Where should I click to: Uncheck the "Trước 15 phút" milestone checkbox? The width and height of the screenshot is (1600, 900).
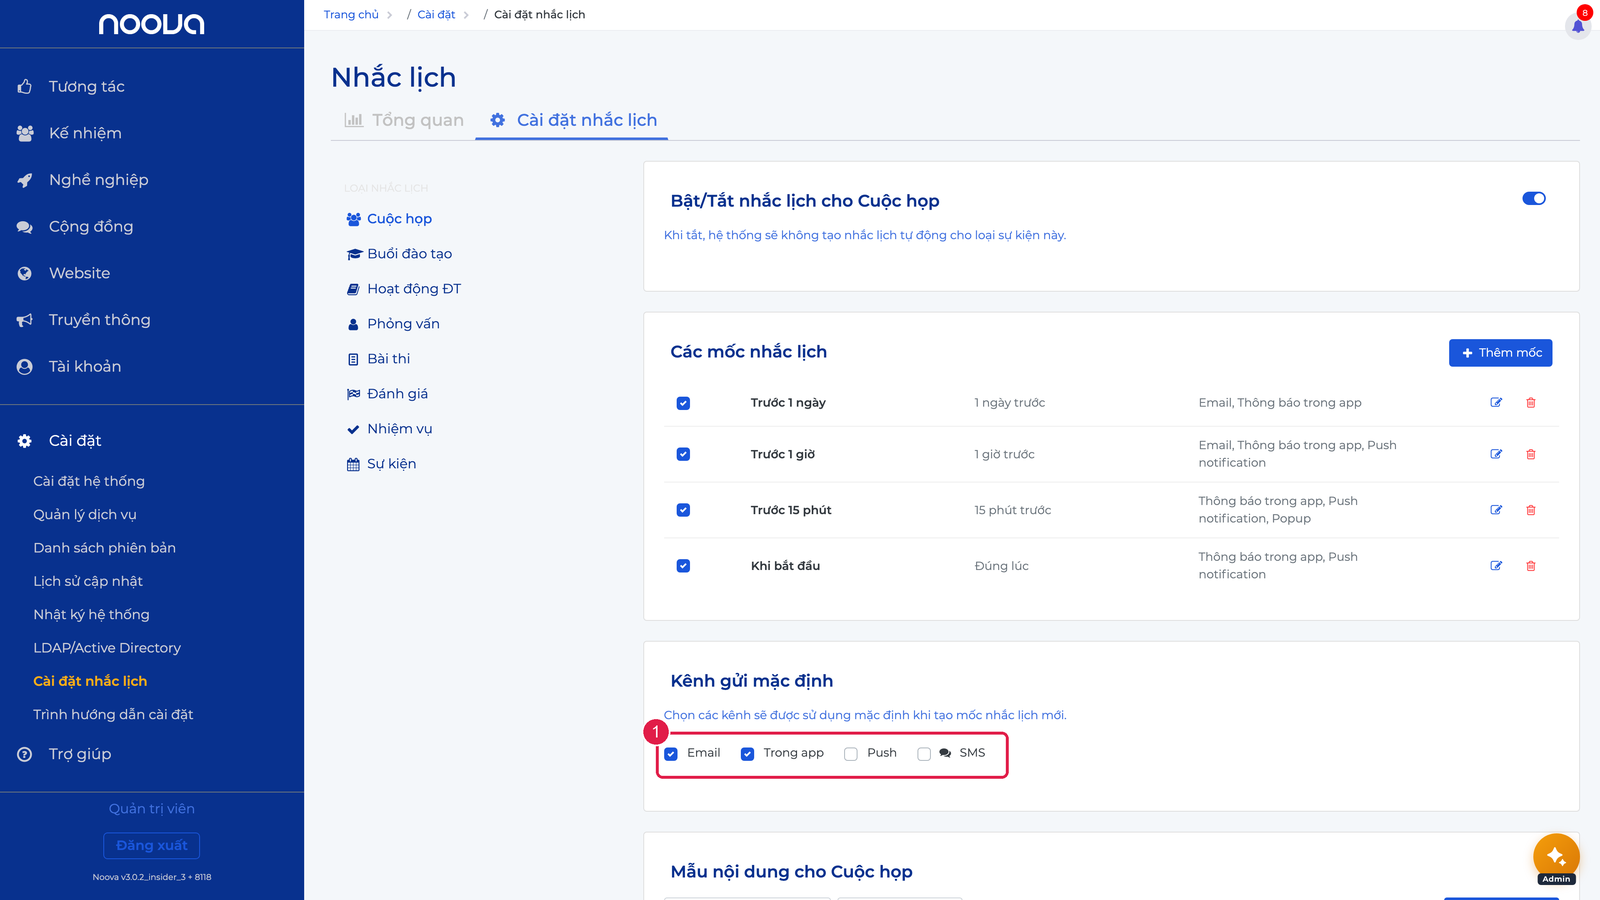(x=683, y=510)
